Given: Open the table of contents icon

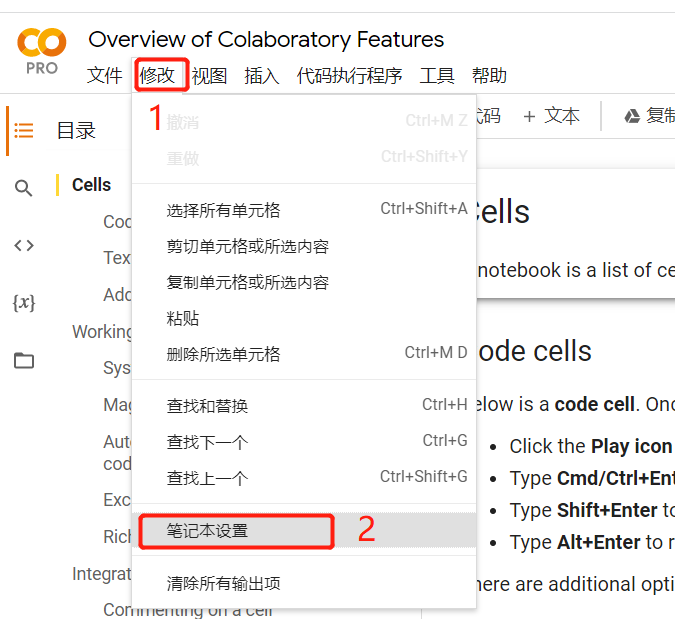Looking at the screenshot, I should pyautogui.click(x=24, y=130).
